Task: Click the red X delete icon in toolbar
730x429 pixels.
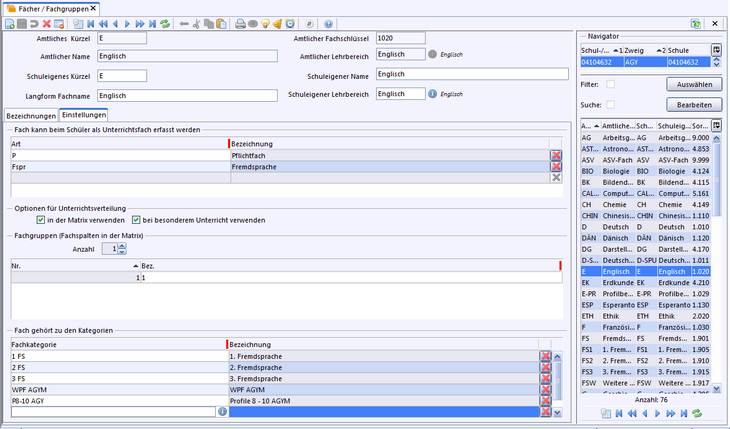Action: tap(46, 23)
